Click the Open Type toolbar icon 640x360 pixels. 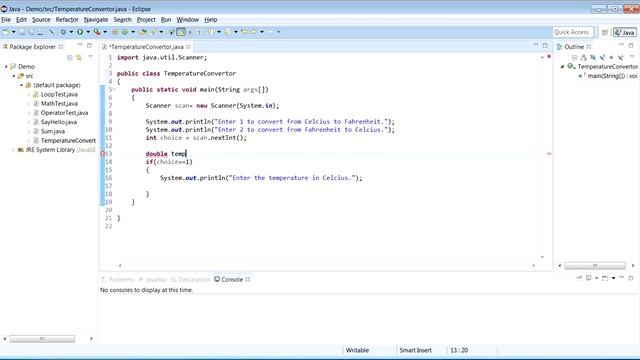point(143,32)
